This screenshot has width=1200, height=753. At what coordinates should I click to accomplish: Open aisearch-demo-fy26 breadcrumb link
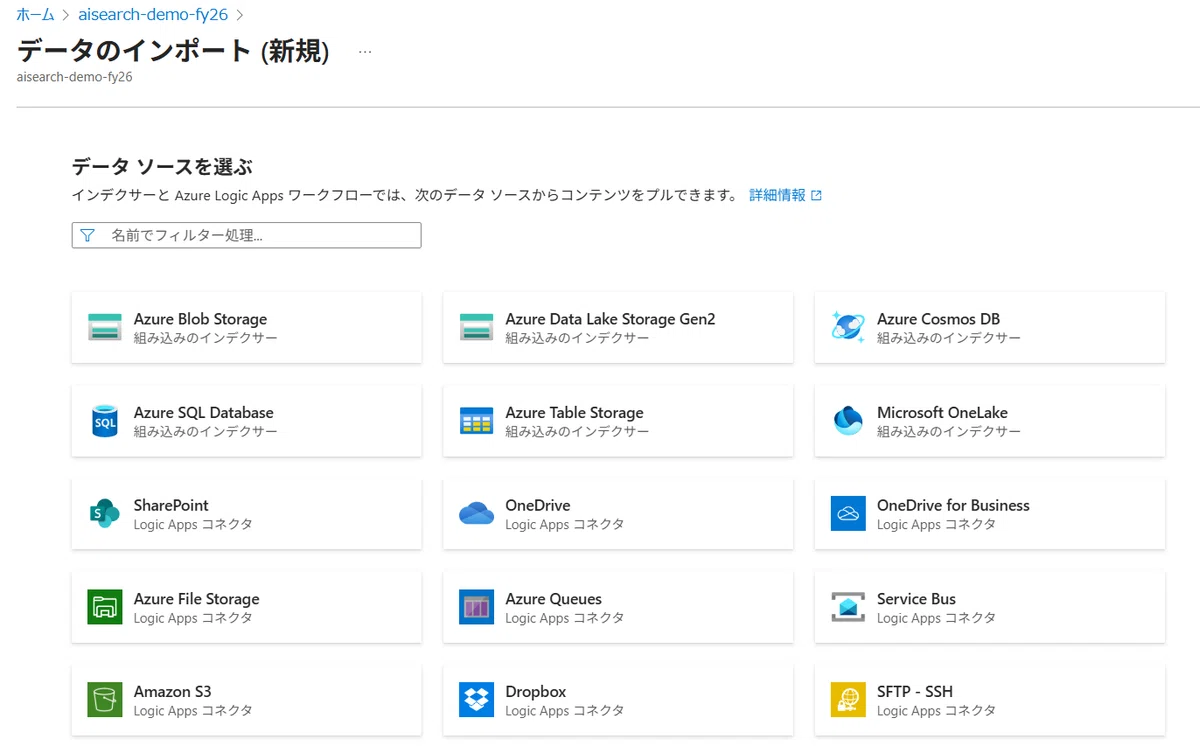coord(154,15)
